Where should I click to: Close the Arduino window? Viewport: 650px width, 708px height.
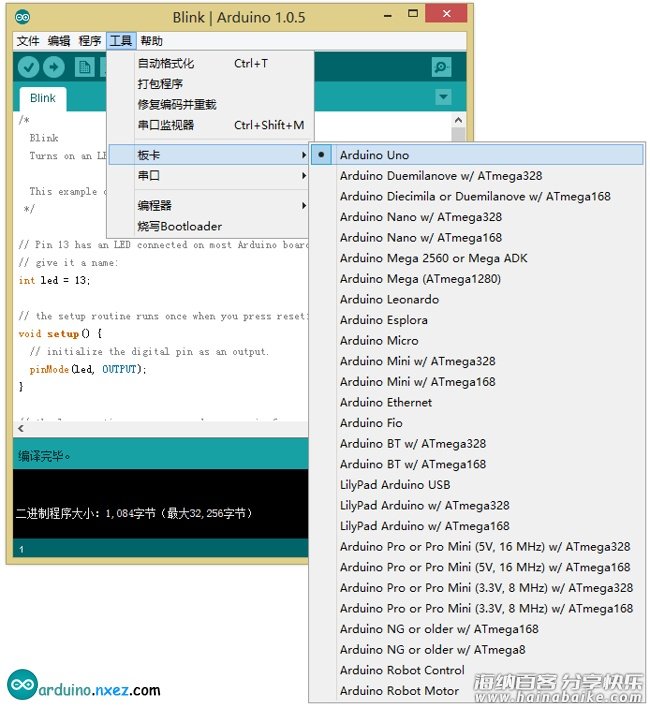[446, 14]
